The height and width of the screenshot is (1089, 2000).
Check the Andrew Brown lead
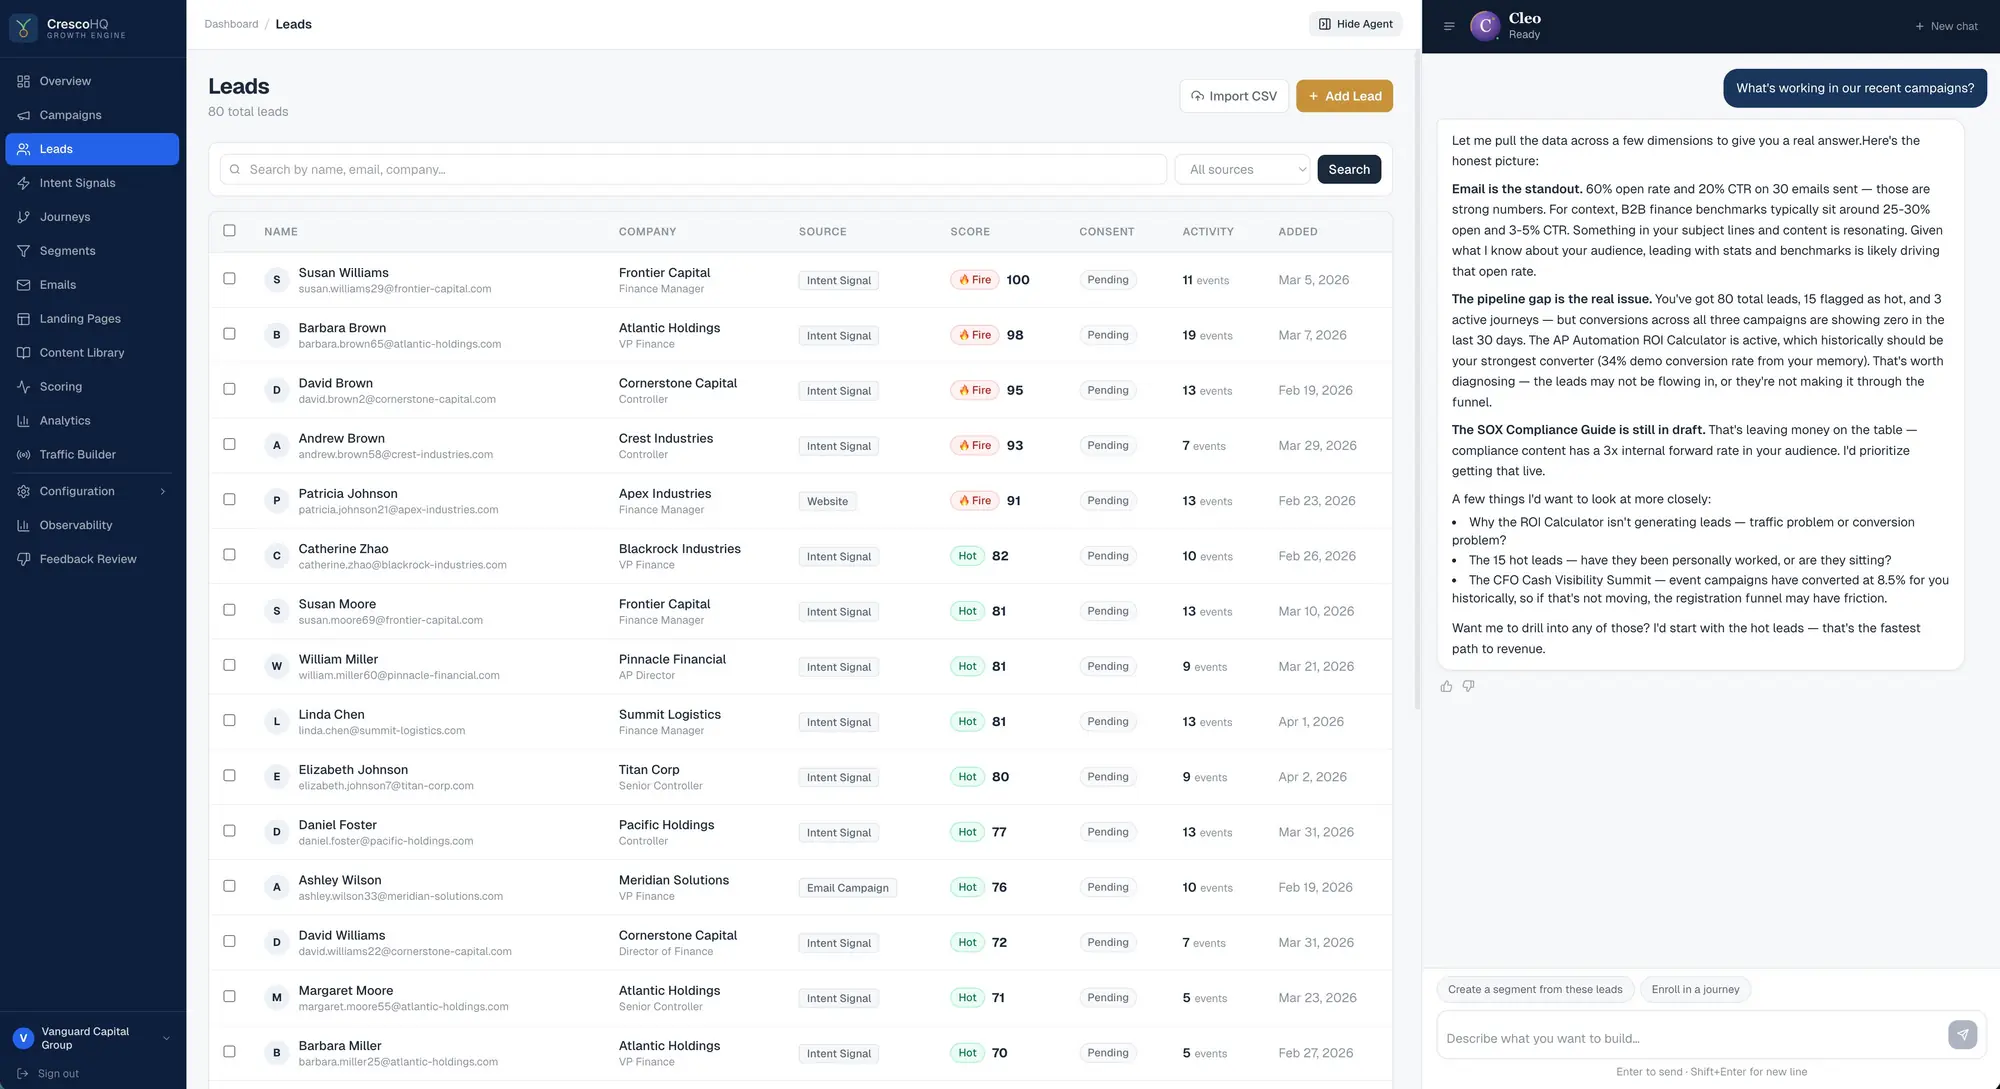pyautogui.click(x=229, y=444)
